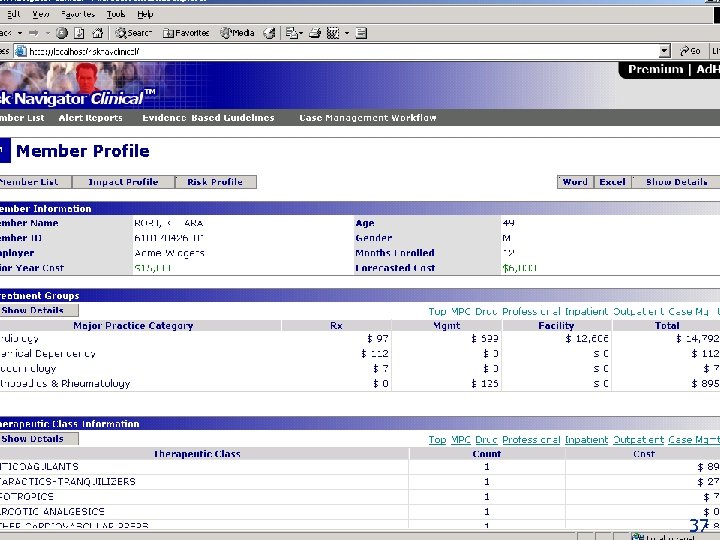Click the Count column header
720x540 pixels.
(x=487, y=454)
